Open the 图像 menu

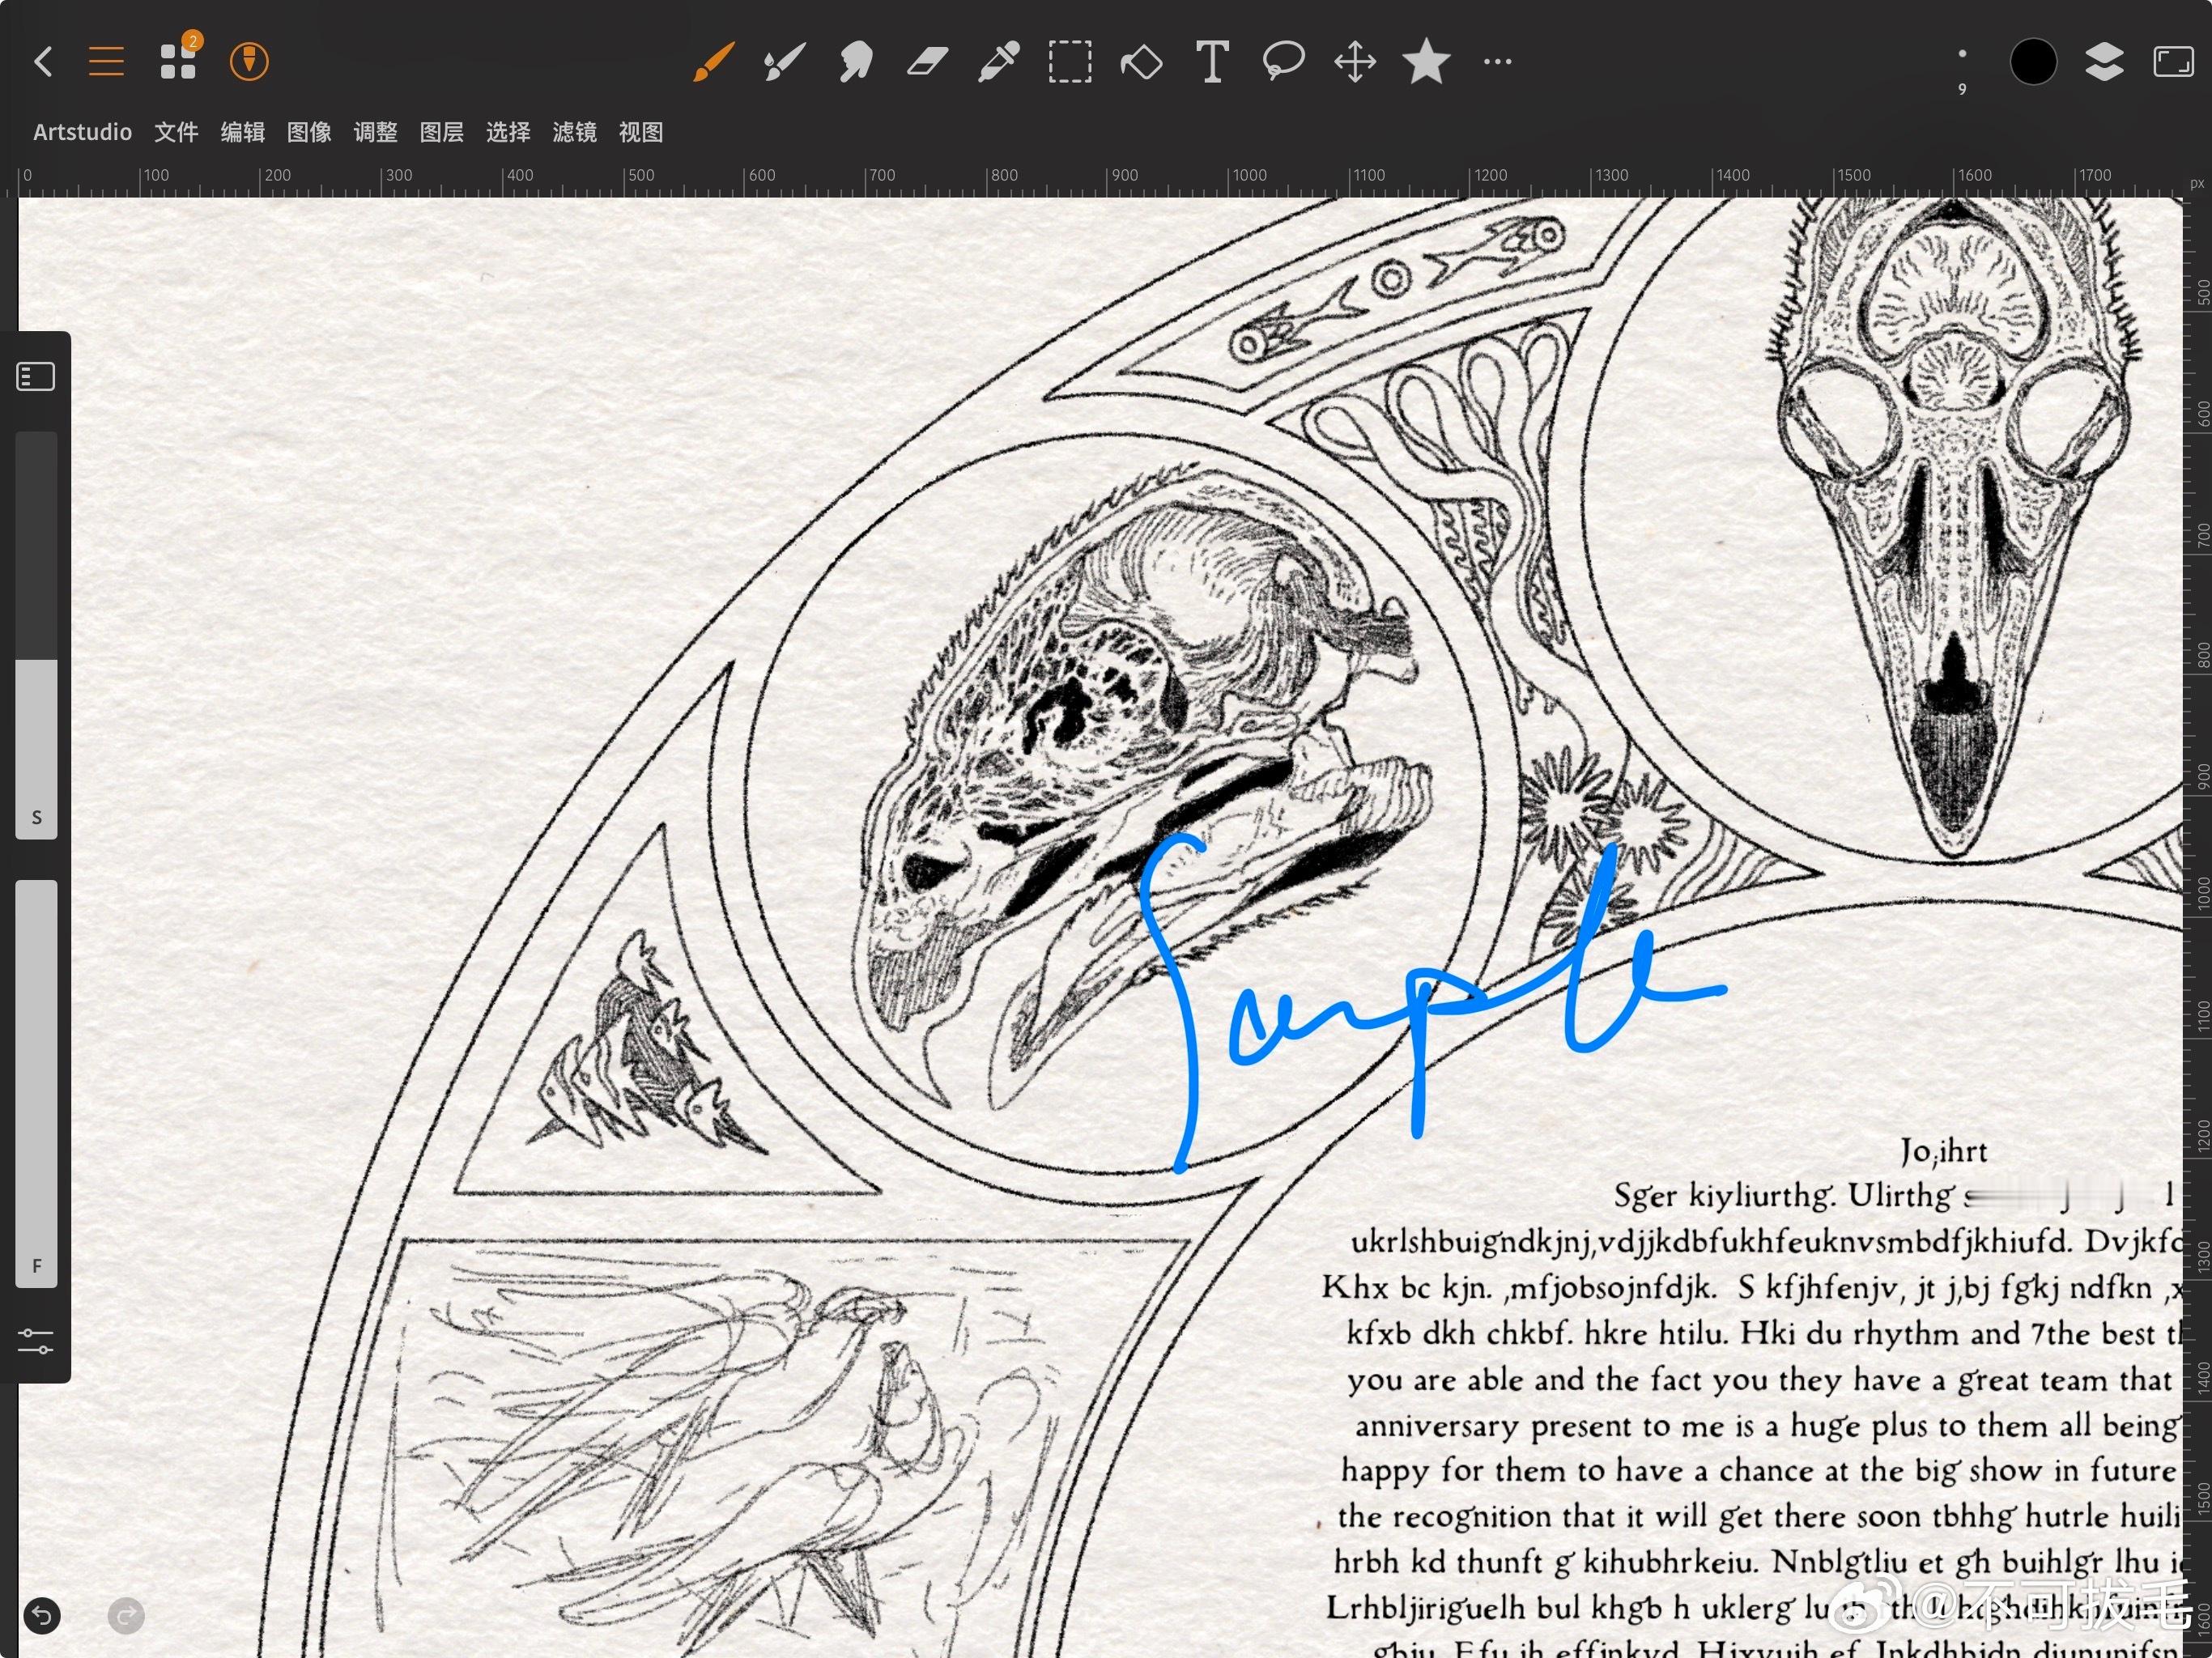309,132
